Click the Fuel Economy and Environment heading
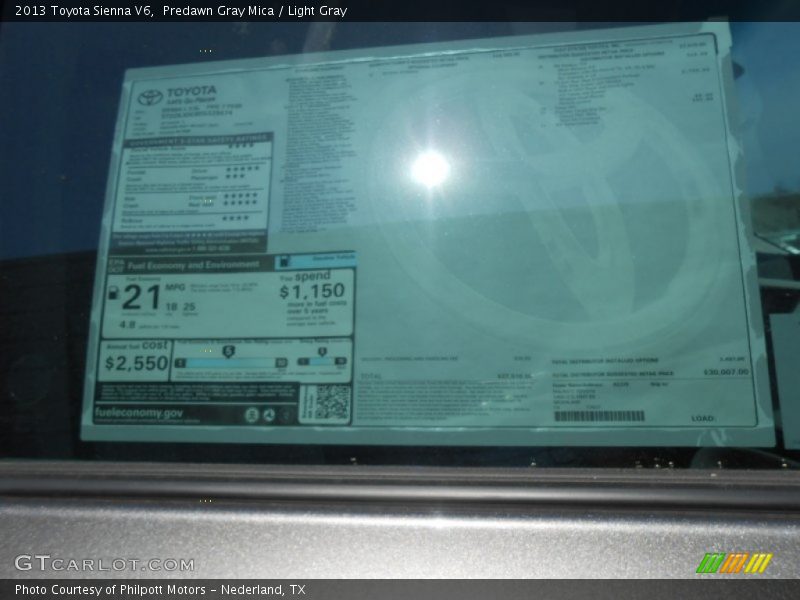The image size is (800, 600). tap(193, 265)
